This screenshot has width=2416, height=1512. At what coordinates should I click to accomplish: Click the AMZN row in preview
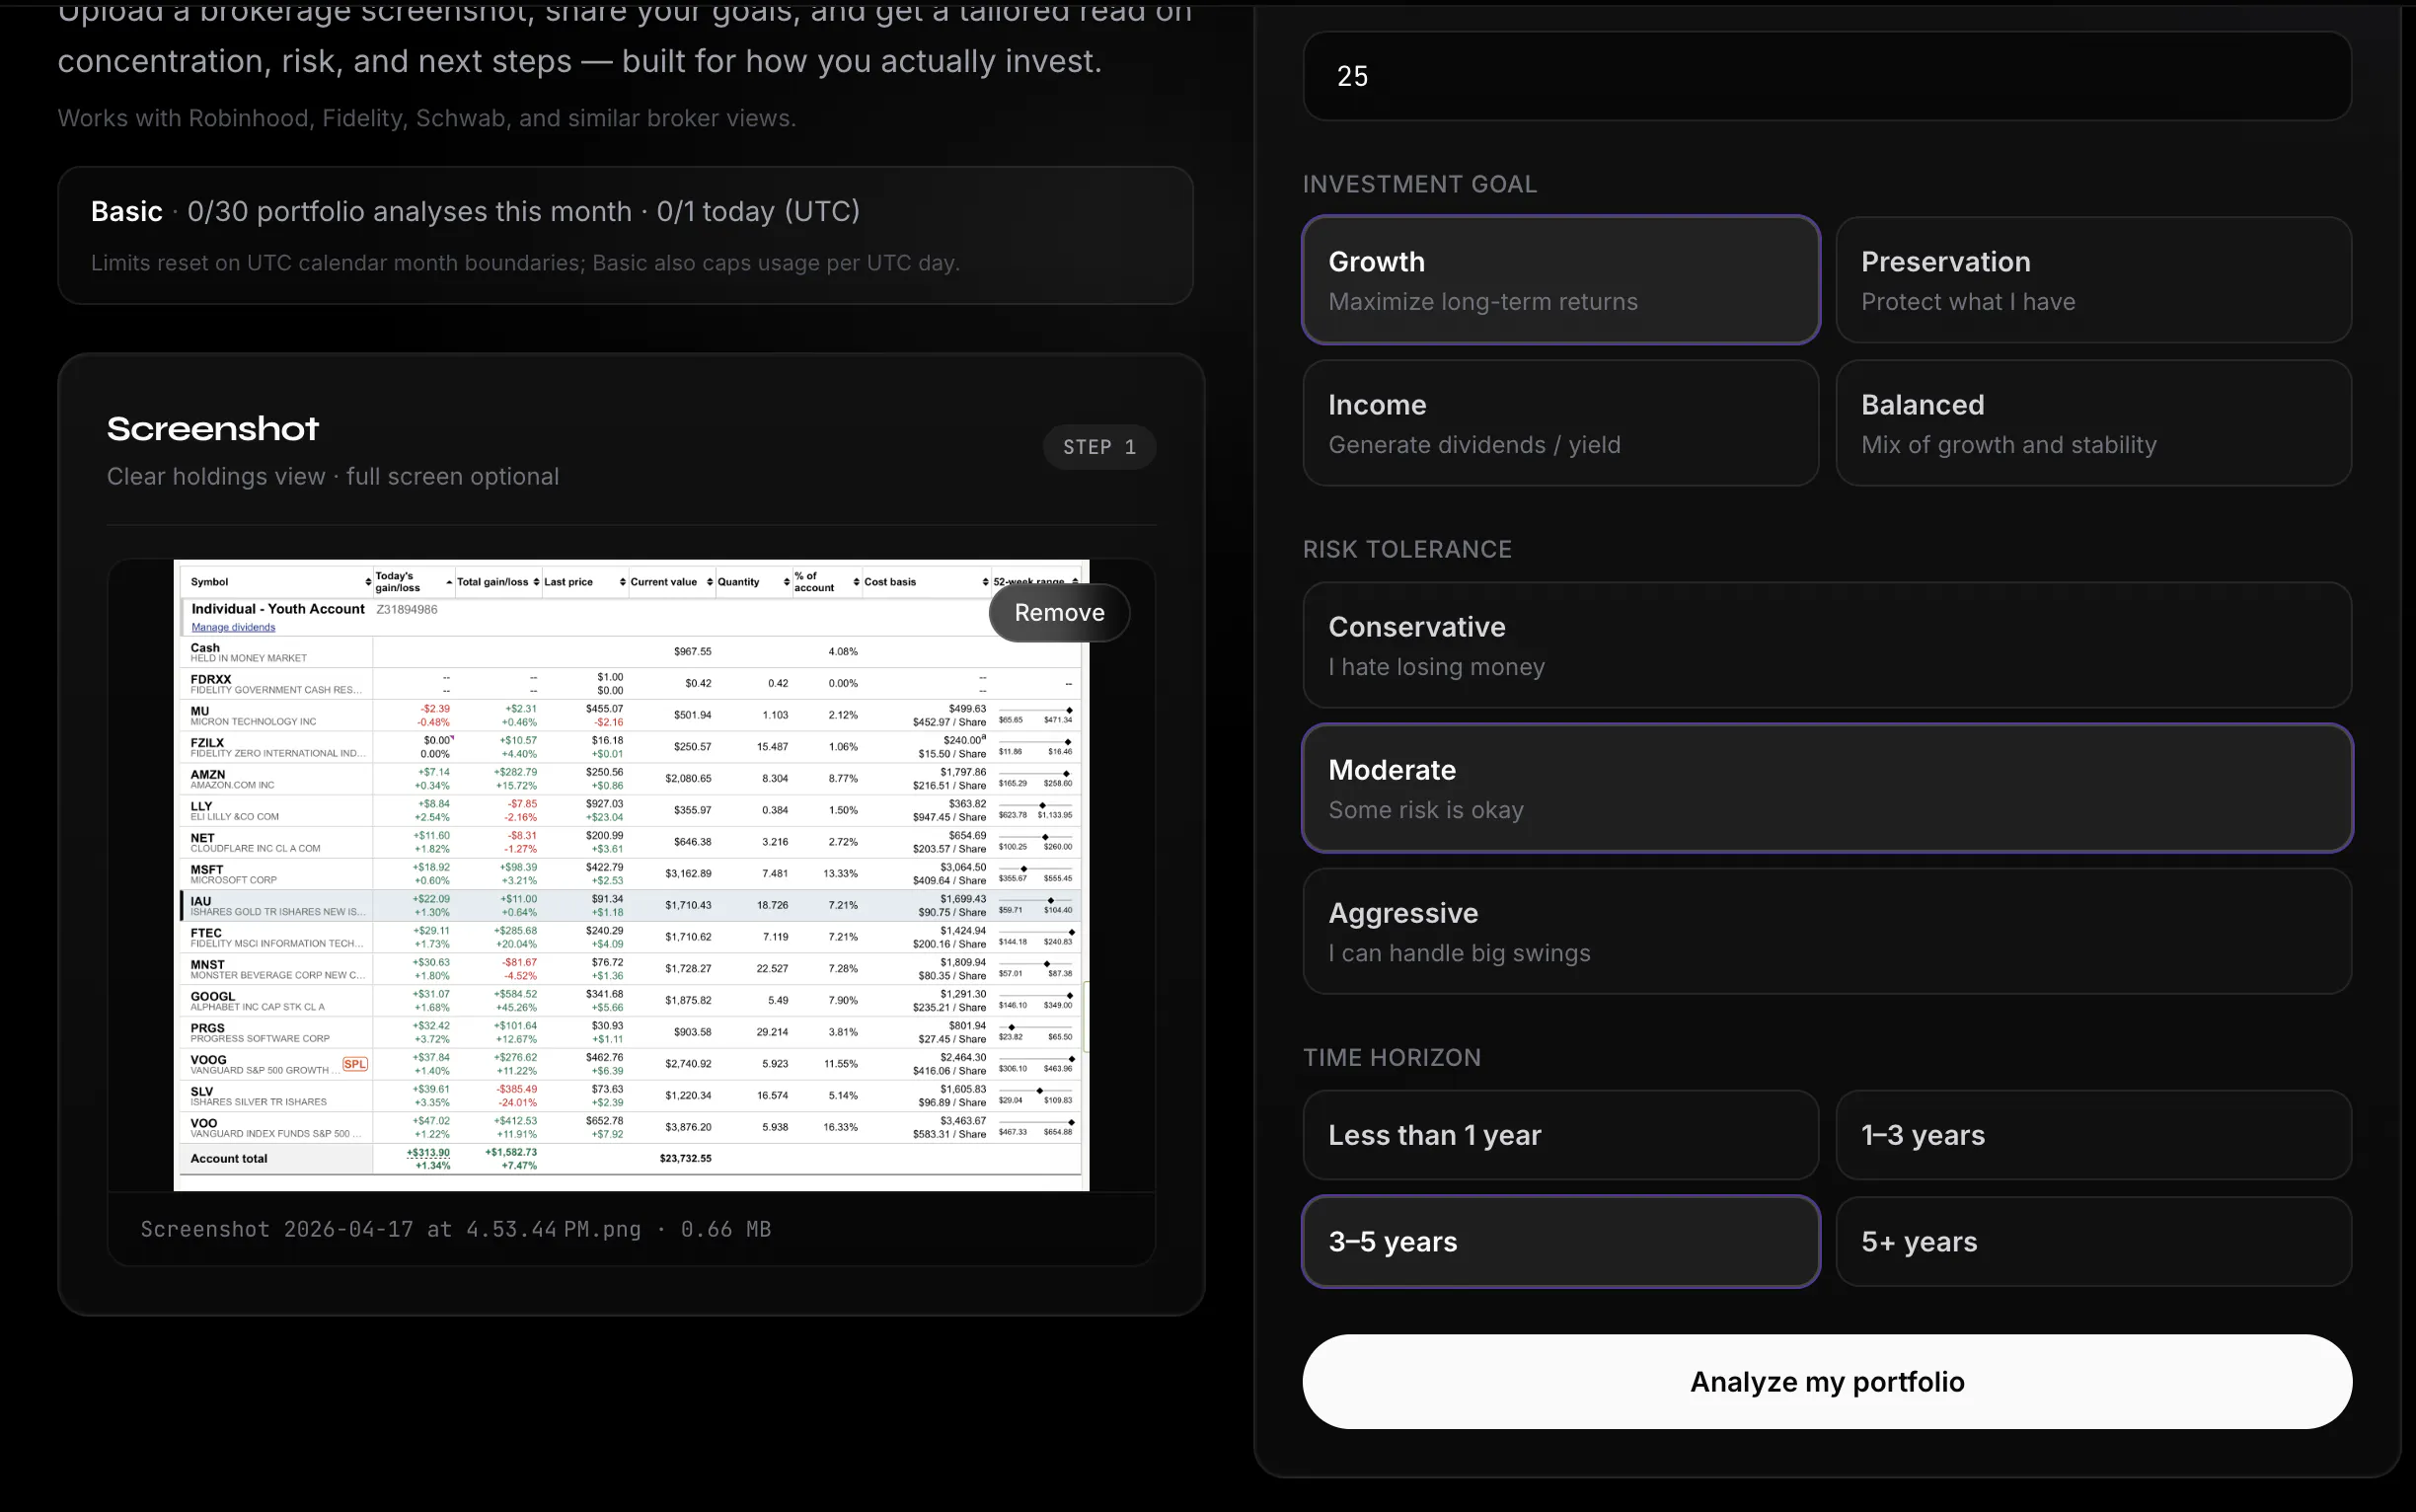click(x=631, y=779)
